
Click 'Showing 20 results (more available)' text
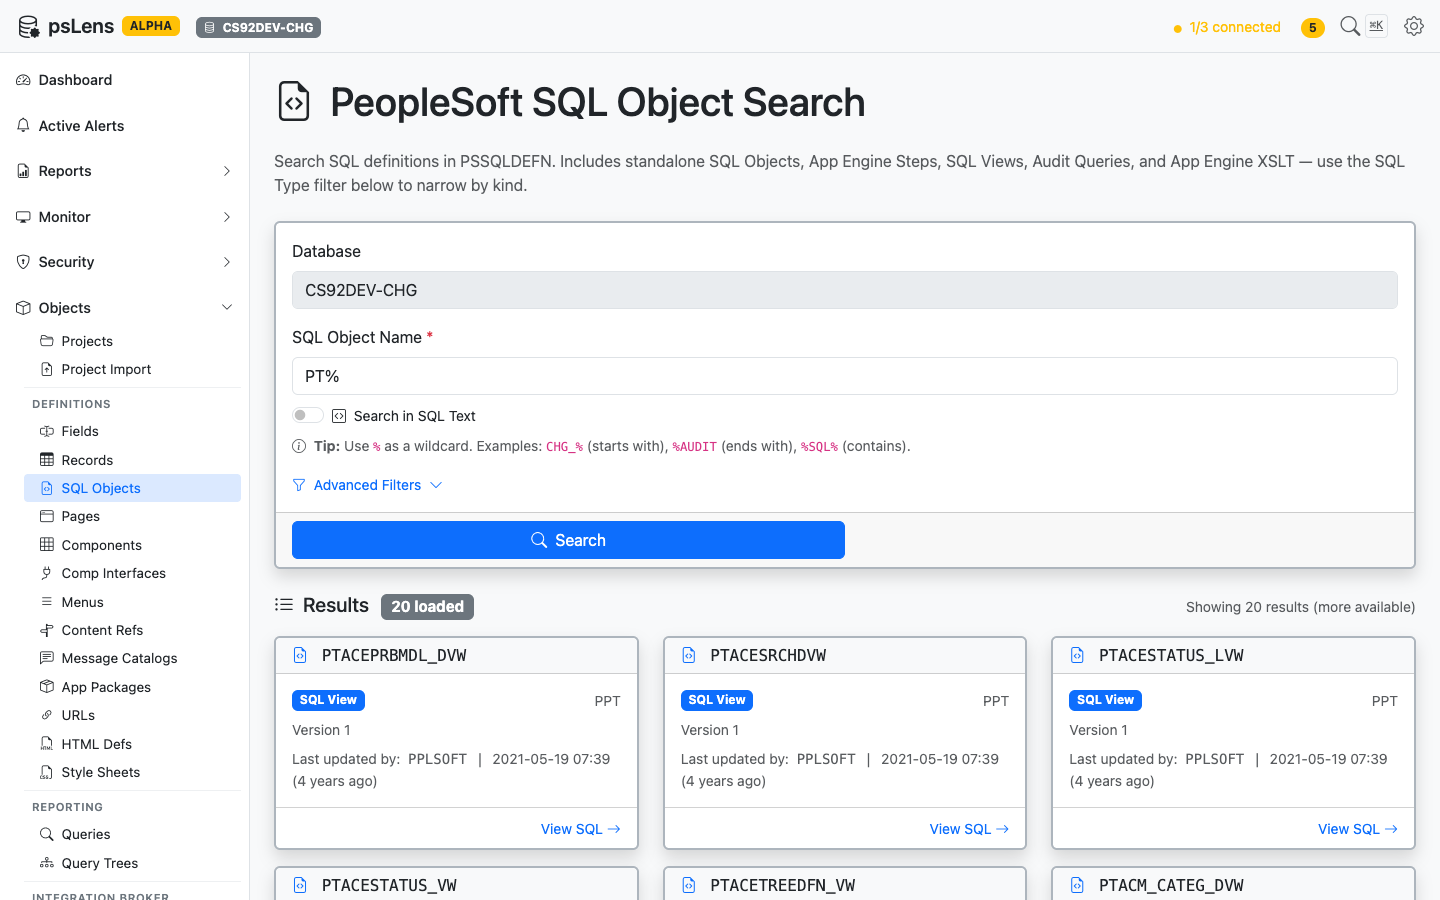pyautogui.click(x=1300, y=607)
